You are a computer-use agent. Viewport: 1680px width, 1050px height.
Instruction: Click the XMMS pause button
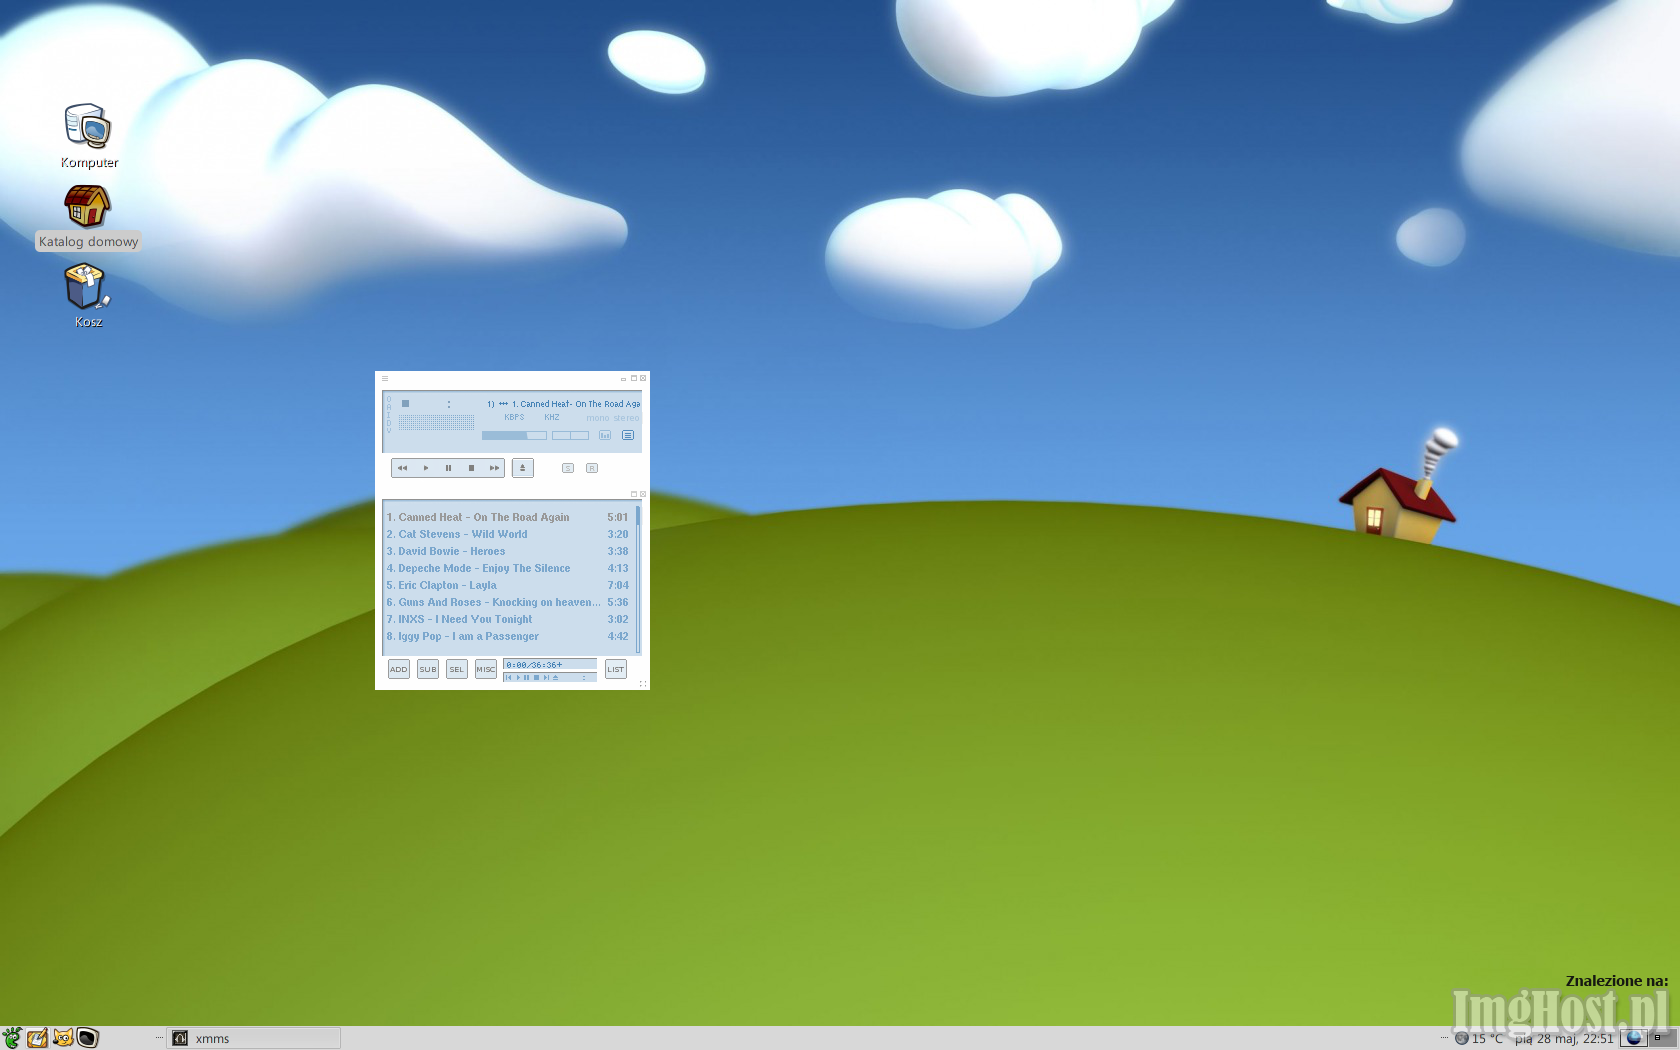click(x=448, y=468)
